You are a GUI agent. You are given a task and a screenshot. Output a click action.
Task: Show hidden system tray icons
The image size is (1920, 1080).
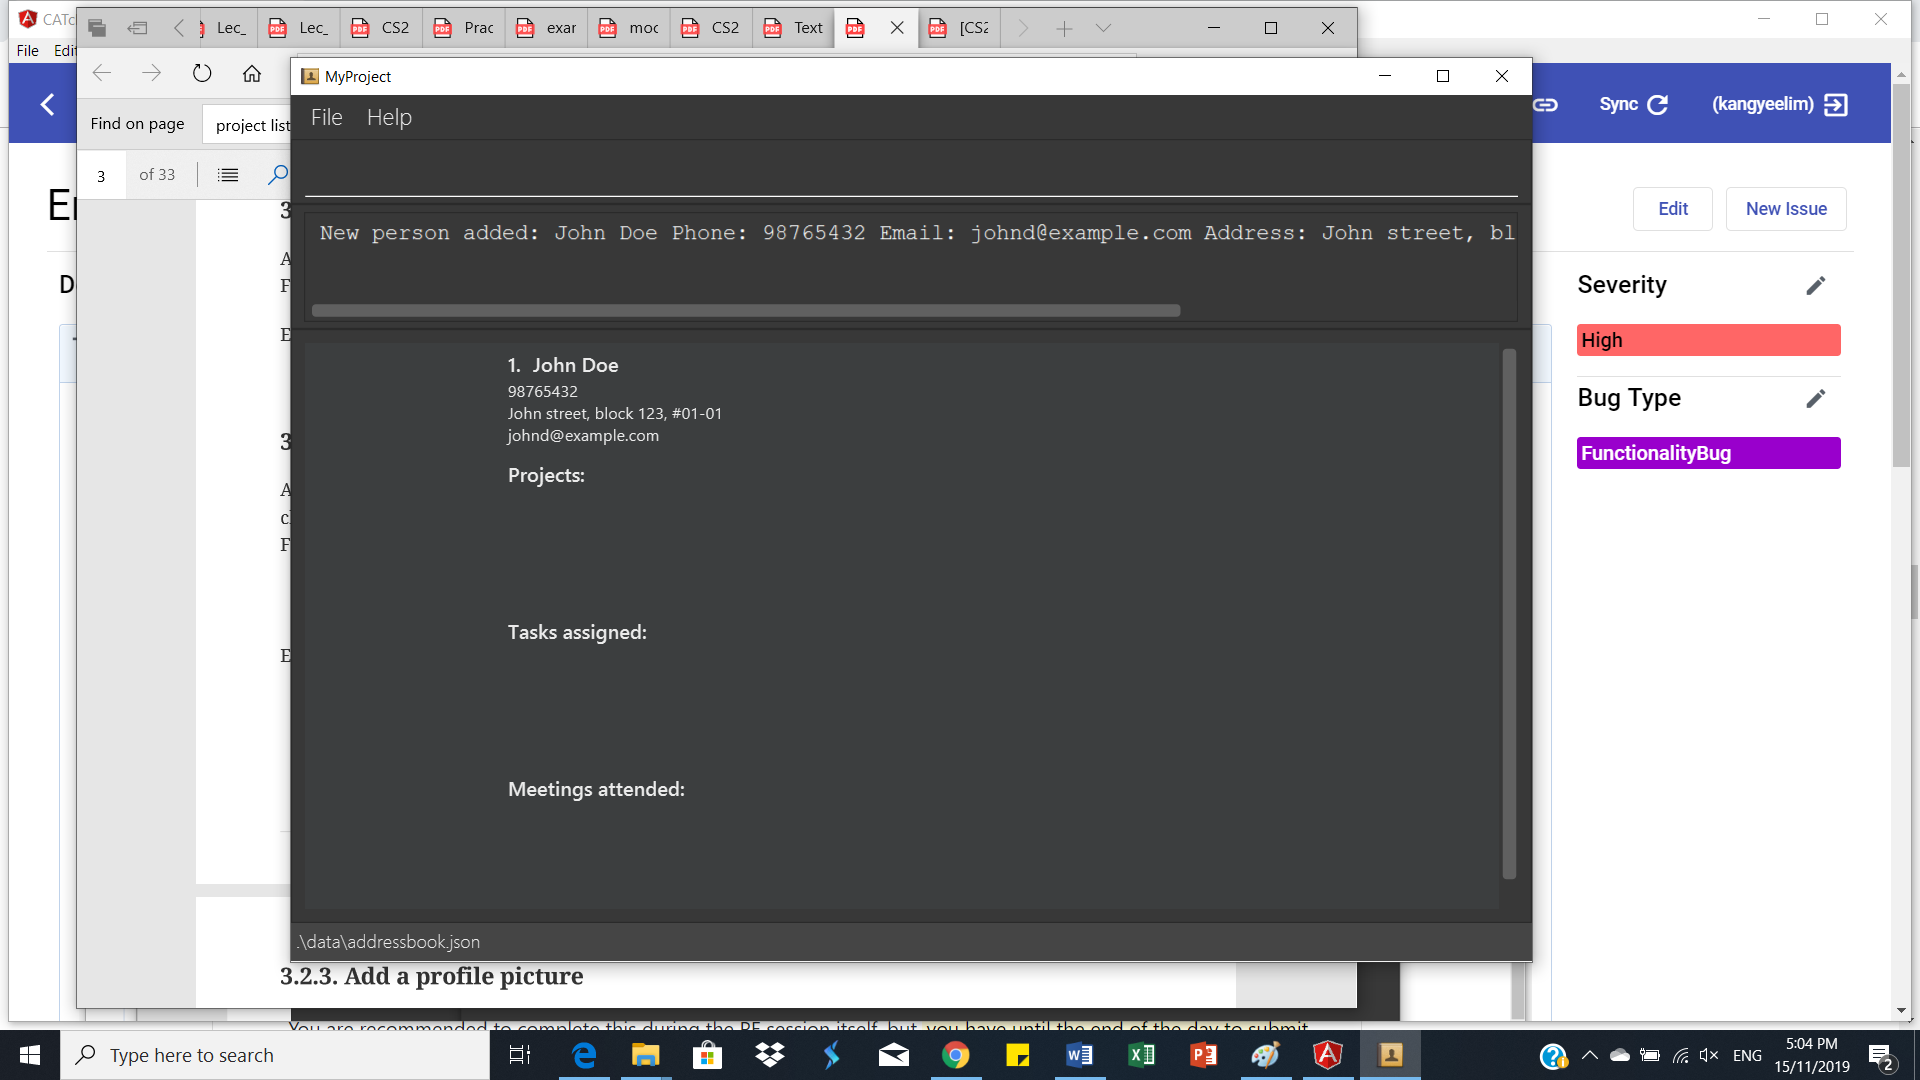(x=1589, y=1055)
